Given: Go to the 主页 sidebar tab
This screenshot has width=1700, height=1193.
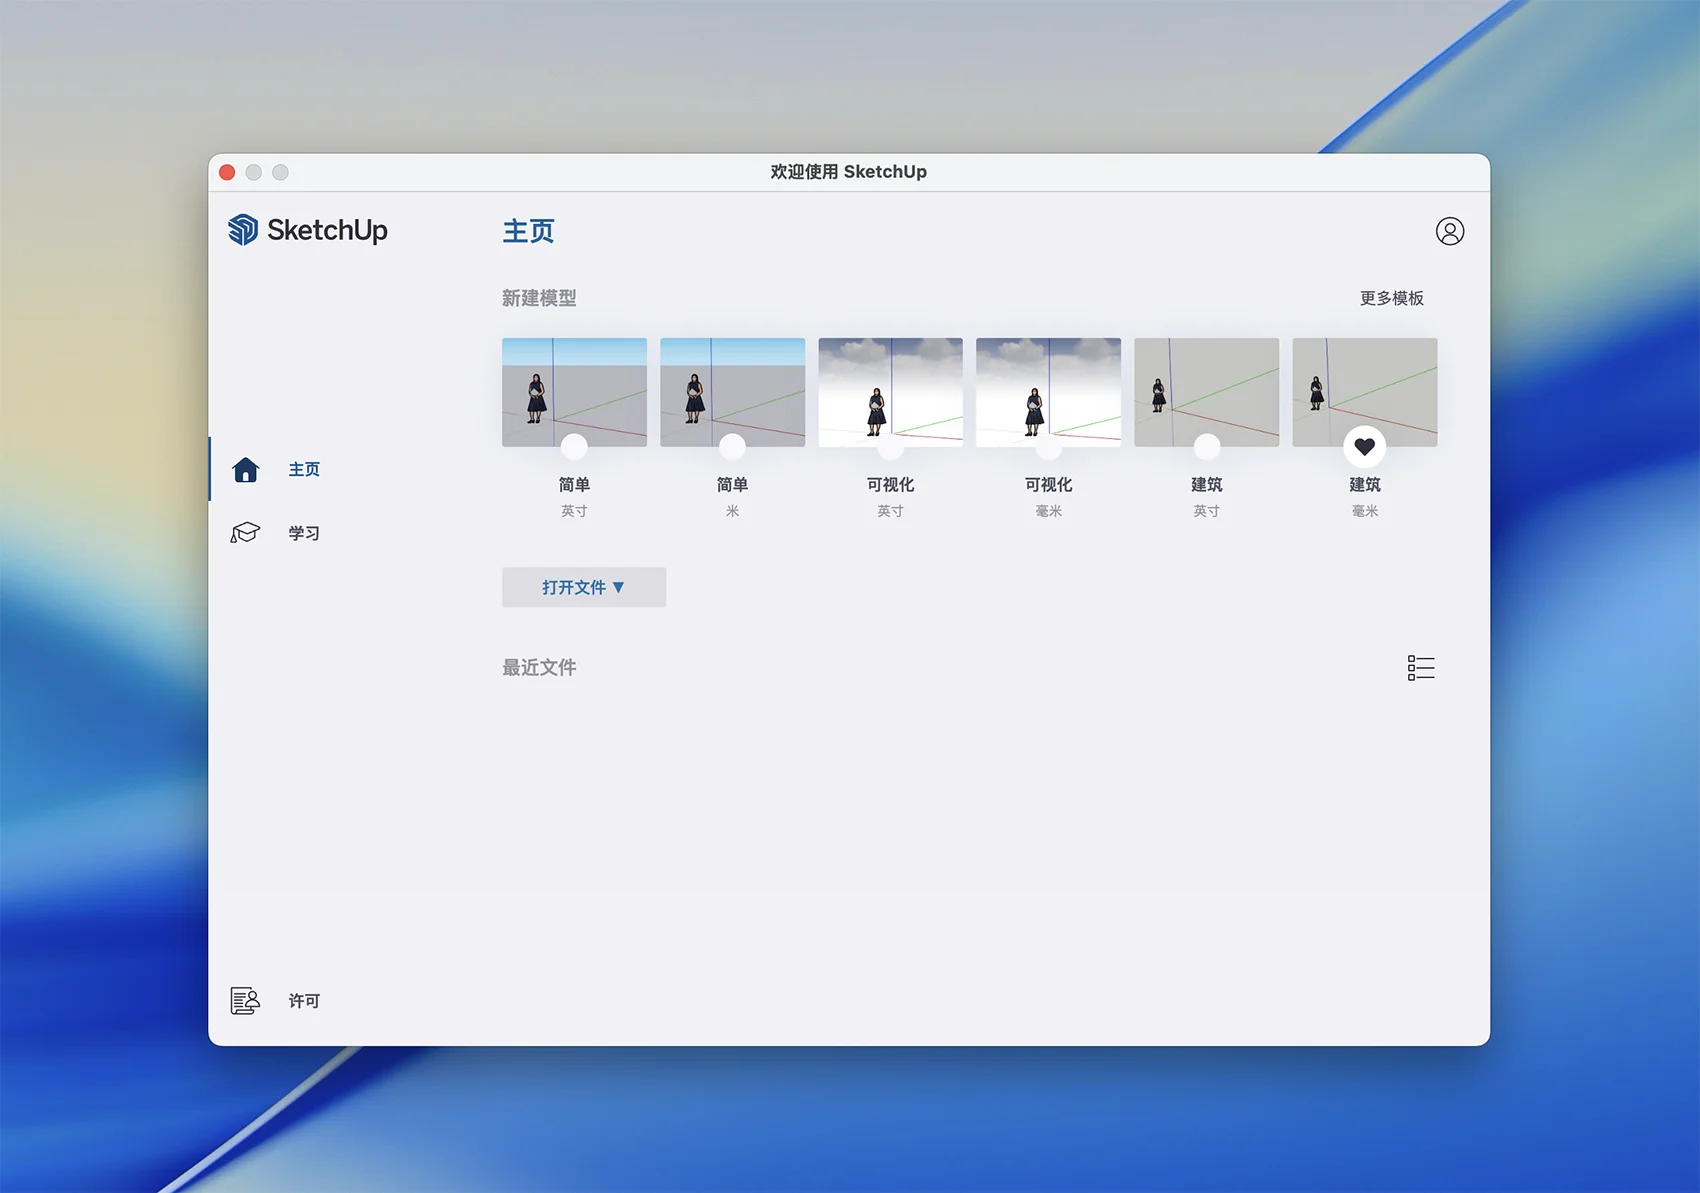Looking at the screenshot, I should point(304,470).
